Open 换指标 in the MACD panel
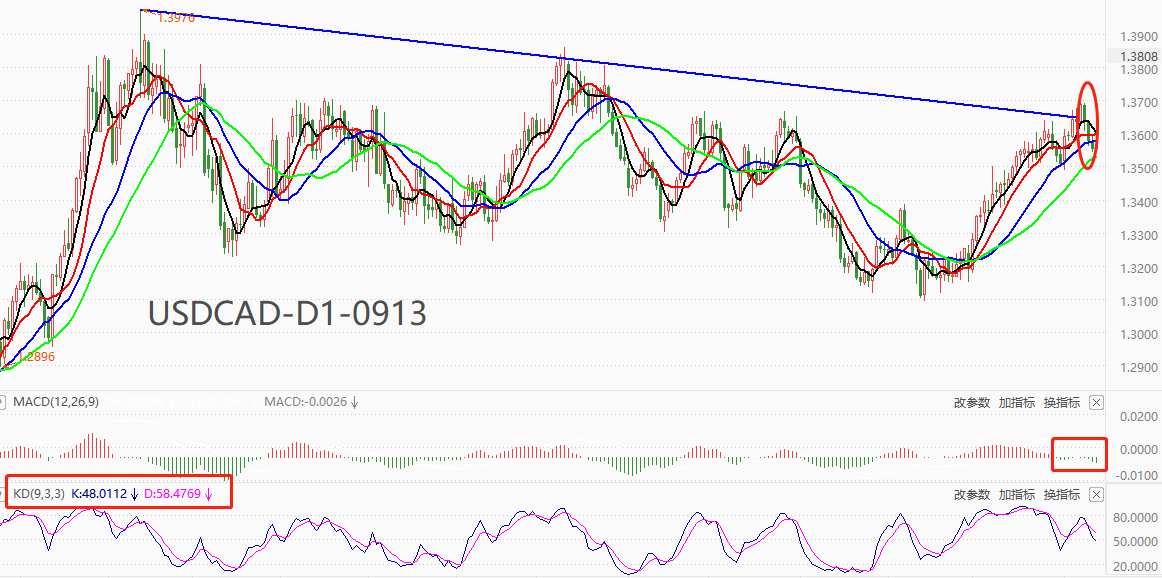This screenshot has height=578, width=1162. (x=1061, y=403)
